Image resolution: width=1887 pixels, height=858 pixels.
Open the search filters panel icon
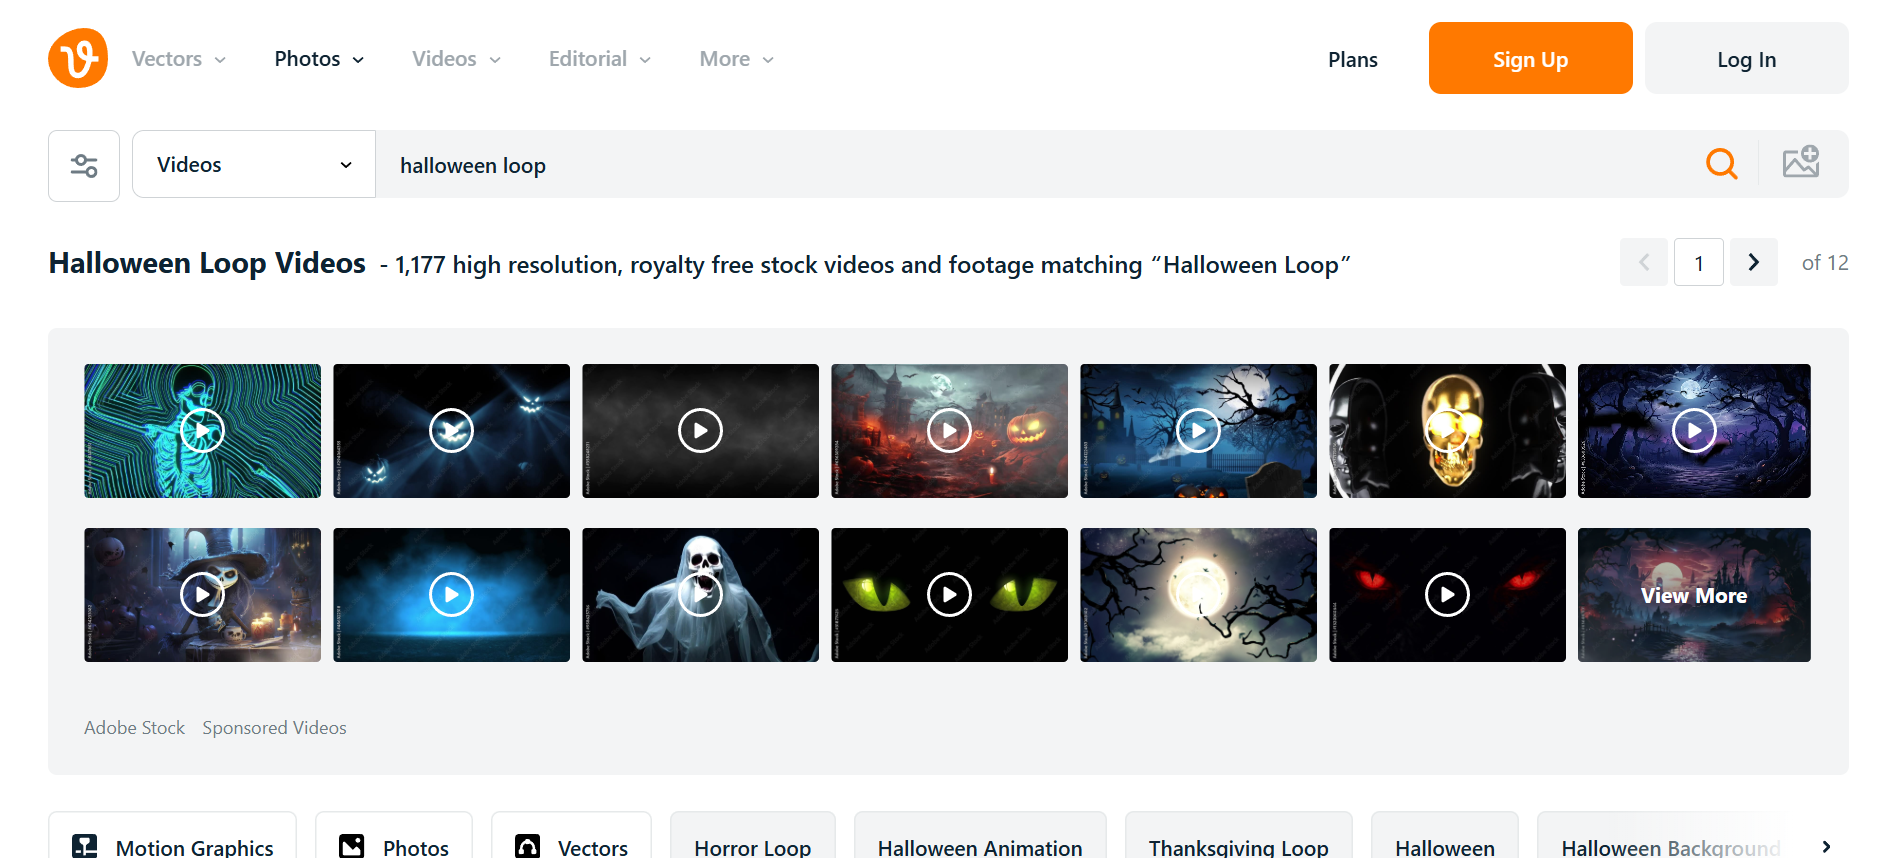click(x=84, y=166)
